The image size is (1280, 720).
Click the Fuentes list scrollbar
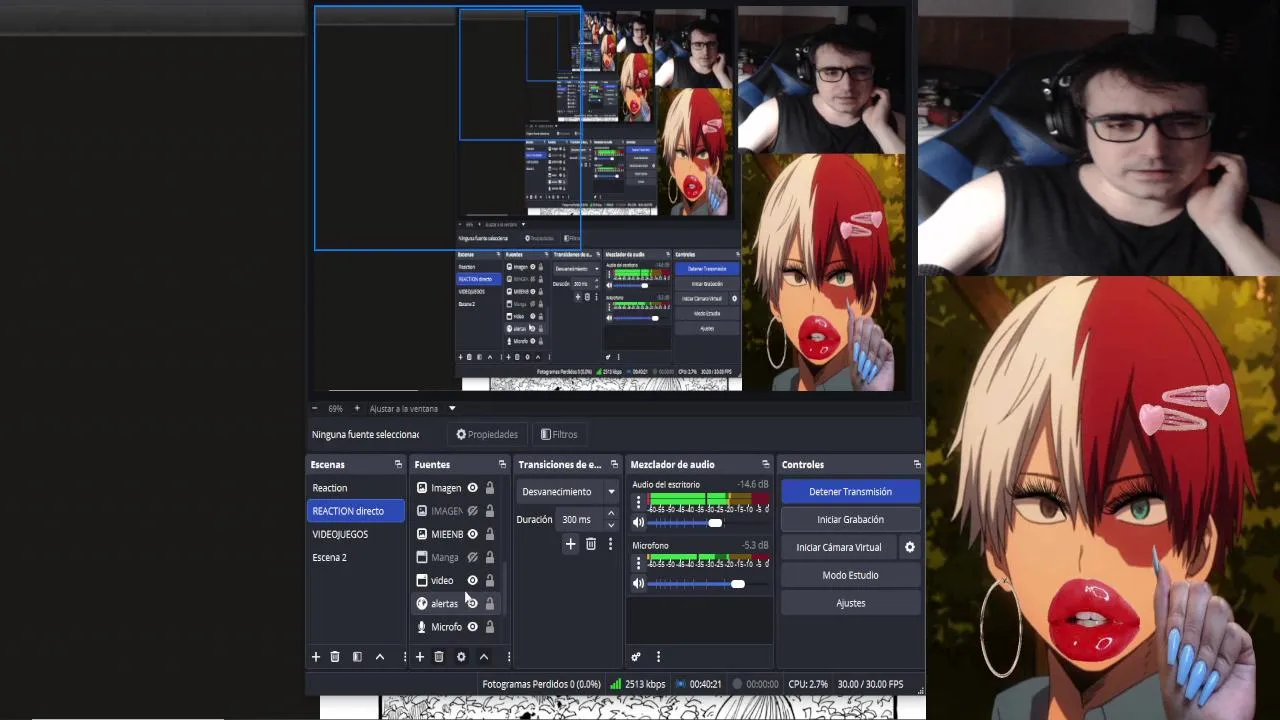tap(504, 590)
